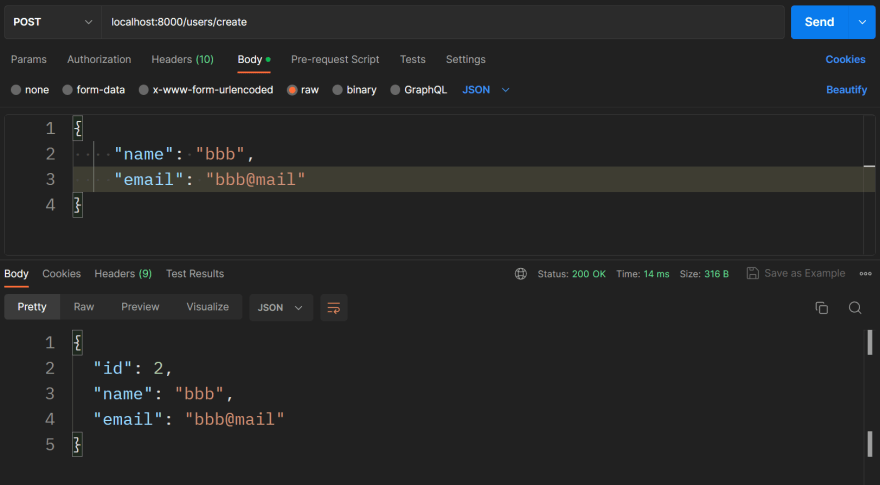The height and width of the screenshot is (485, 880).
Task: Select the binary body radio option
Action: pyautogui.click(x=337, y=90)
